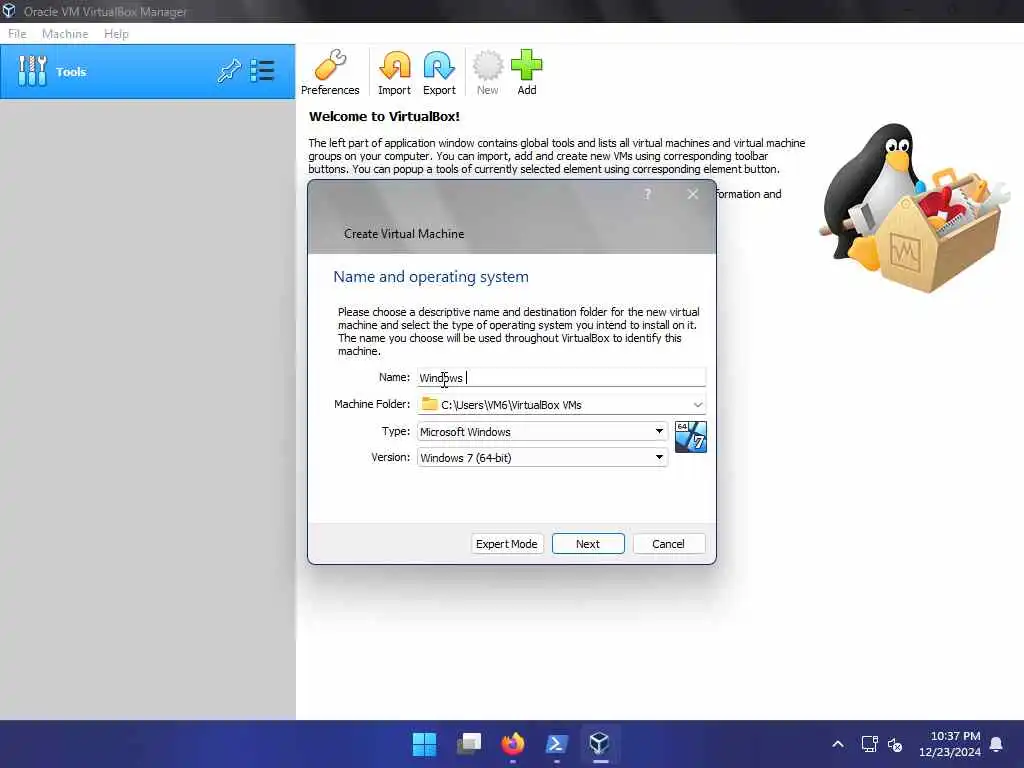This screenshot has height=768, width=1024.
Task: Click the 'Name and operating system' heading
Action: tap(431, 277)
